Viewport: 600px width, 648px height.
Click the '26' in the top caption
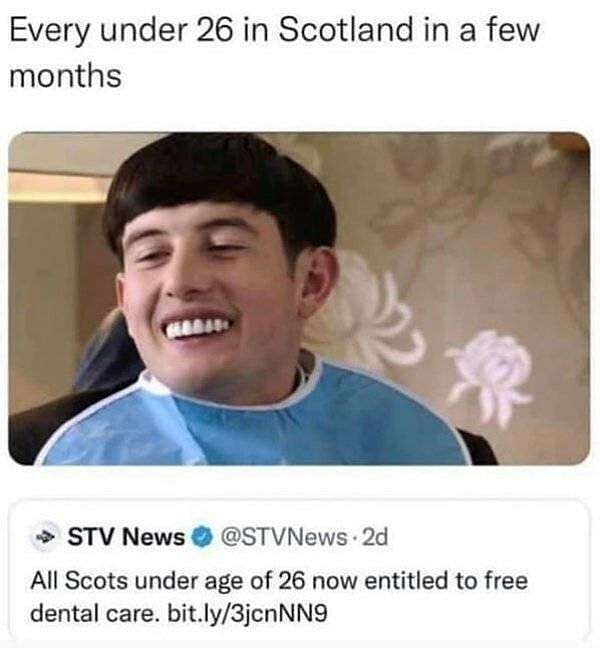click(214, 31)
